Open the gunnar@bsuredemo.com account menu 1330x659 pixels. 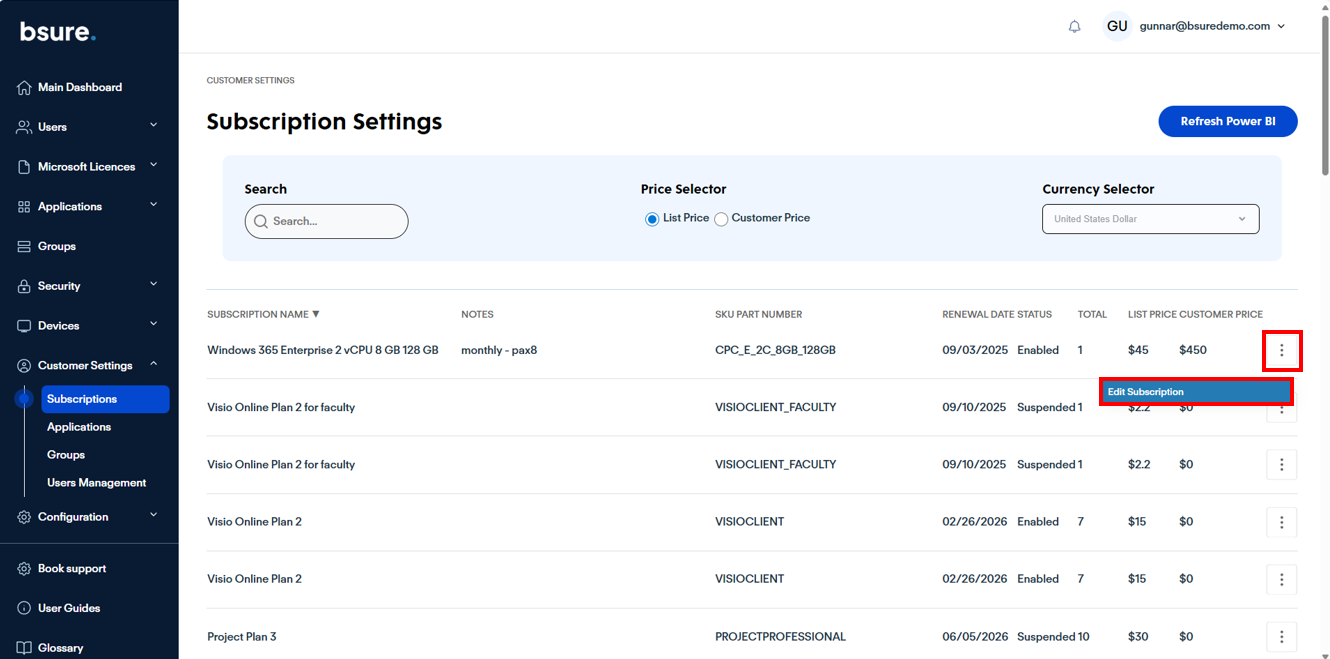(x=1212, y=27)
